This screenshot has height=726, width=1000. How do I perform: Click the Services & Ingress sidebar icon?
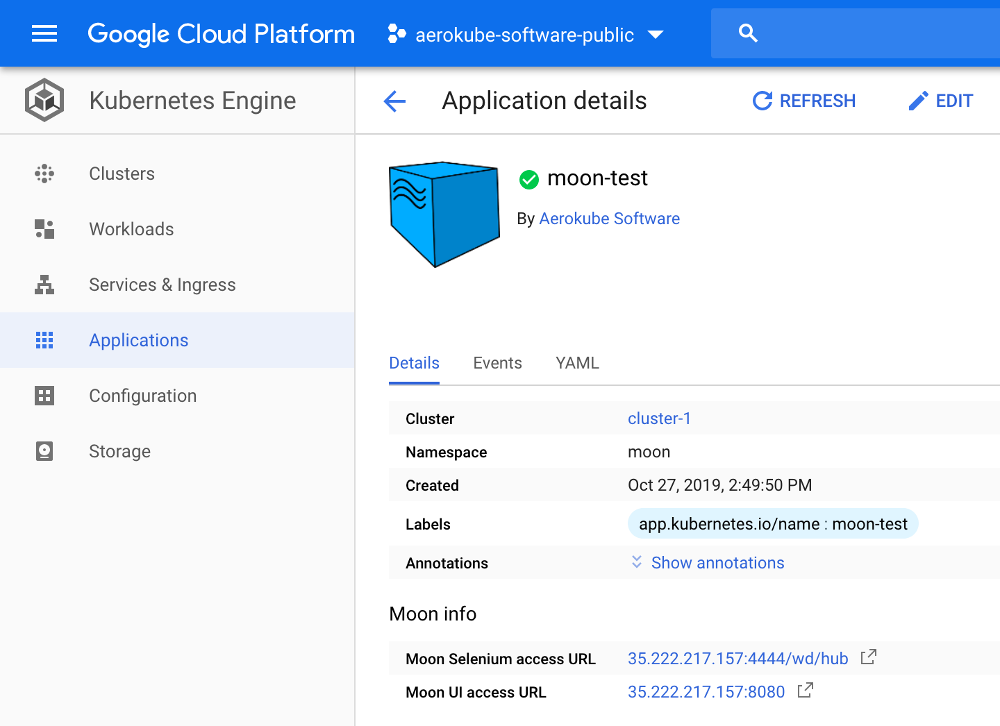(x=44, y=285)
